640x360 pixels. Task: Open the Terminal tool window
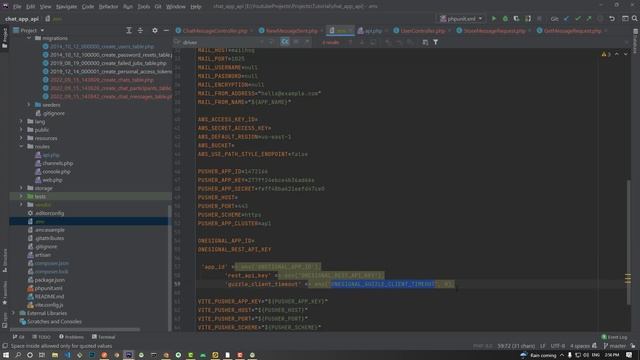click(x=103, y=337)
